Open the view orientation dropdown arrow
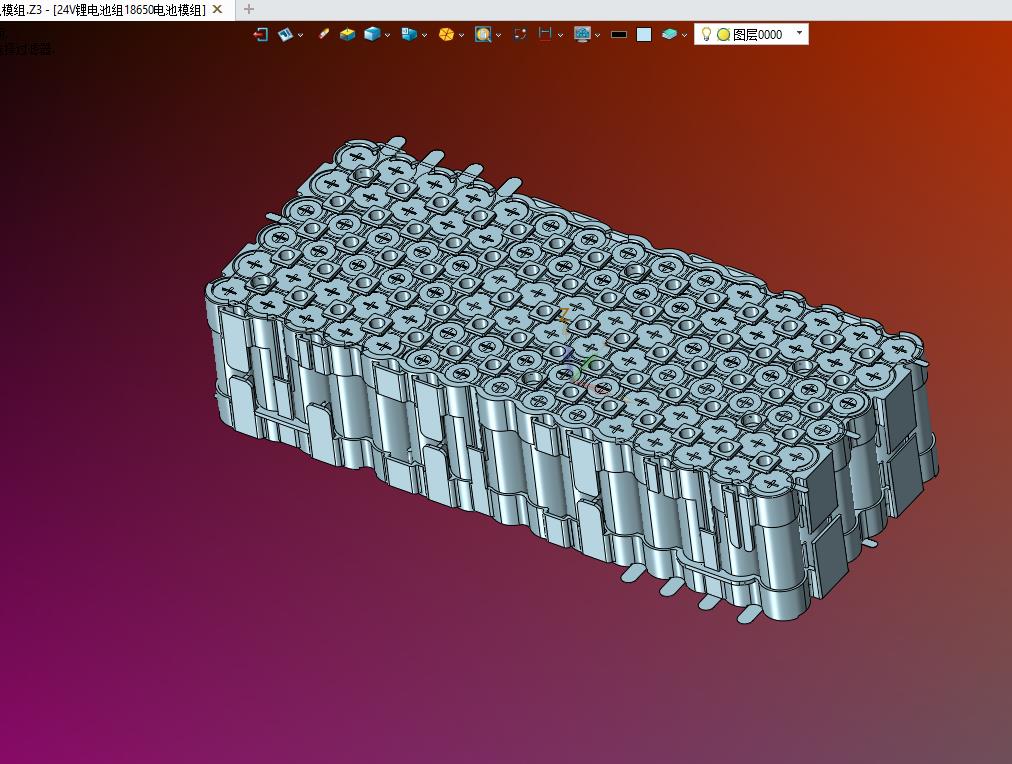Image resolution: width=1012 pixels, height=764 pixels. 300,35
